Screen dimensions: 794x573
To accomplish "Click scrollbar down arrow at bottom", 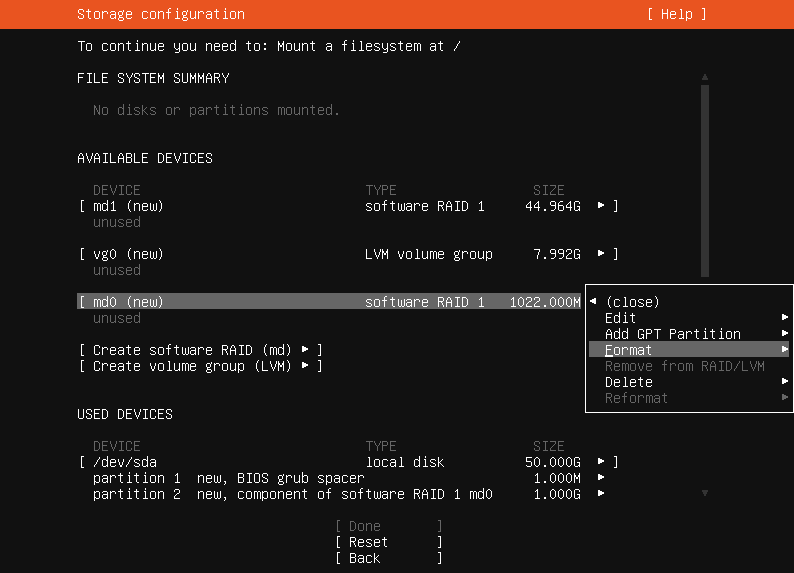I will (705, 493).
